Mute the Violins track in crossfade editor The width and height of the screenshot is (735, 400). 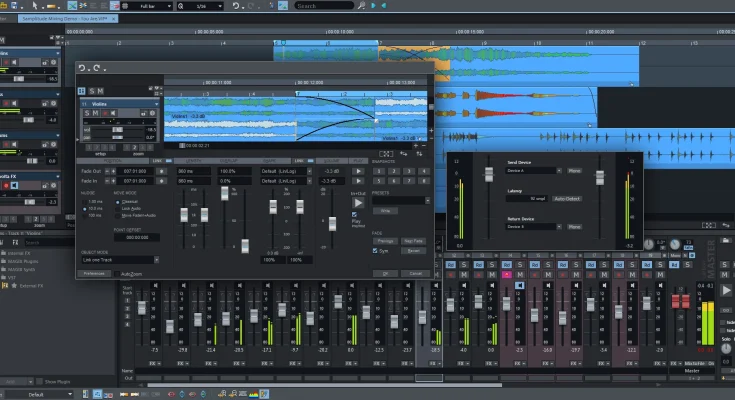(x=97, y=114)
